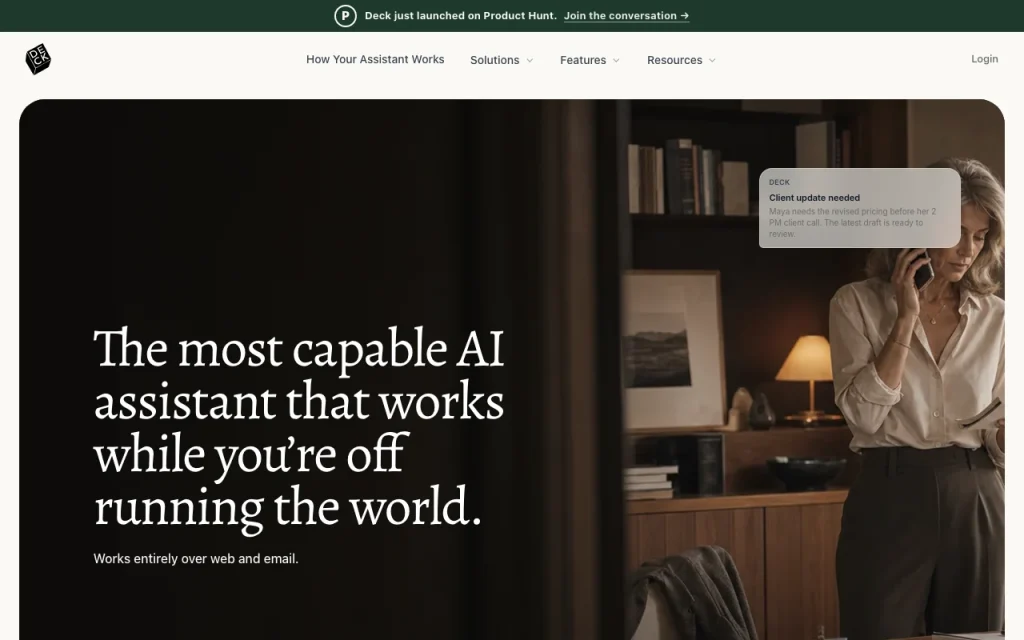Image resolution: width=1024 pixels, height=640 pixels.
Task: Click the Login link
Action: coord(984,59)
